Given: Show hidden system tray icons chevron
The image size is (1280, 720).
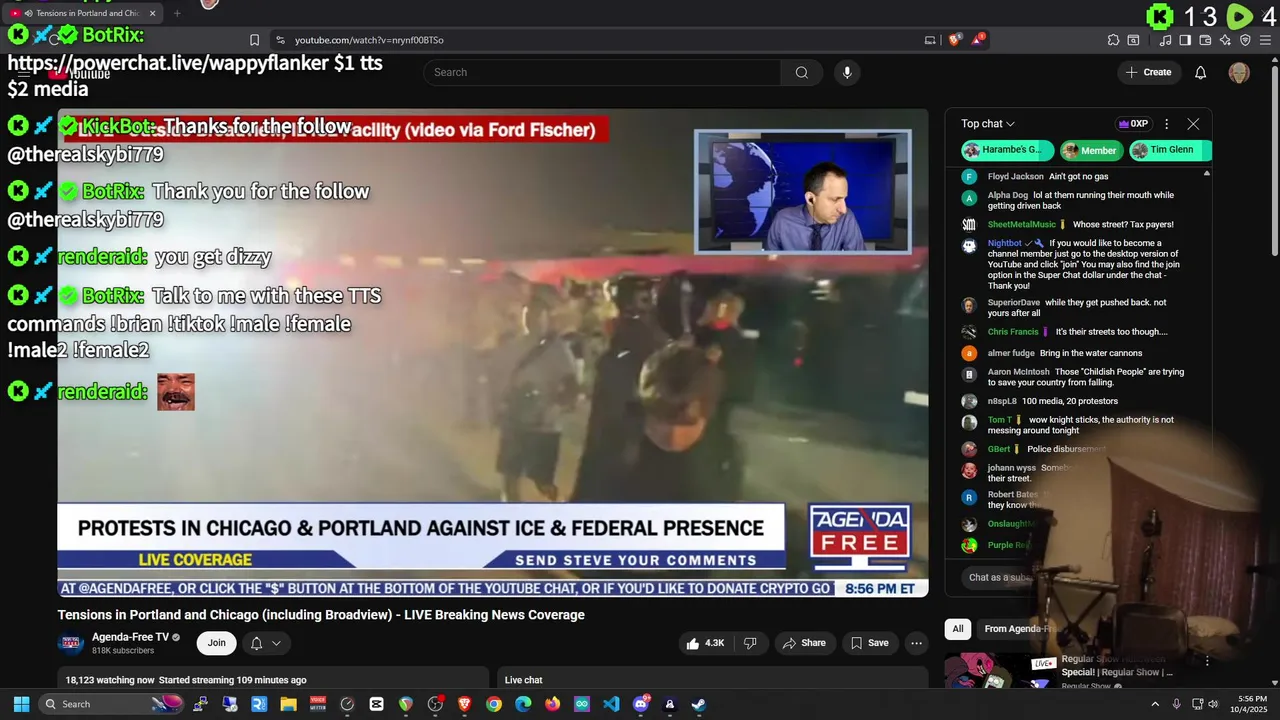Looking at the screenshot, I should click(1154, 704).
